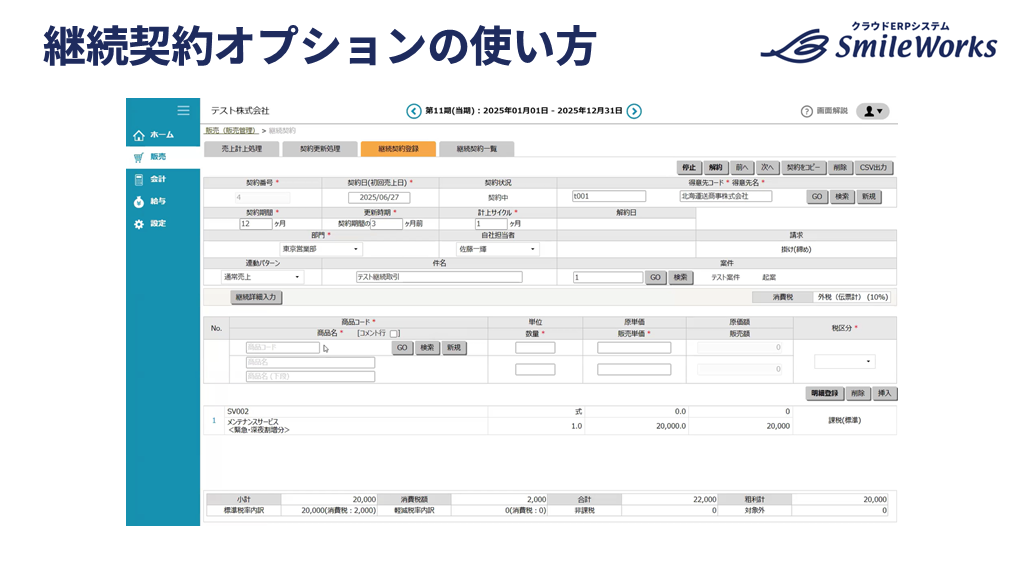Click the 契約をコピー button
Image resolution: width=1024 pixels, height=576 pixels.
[803, 168]
